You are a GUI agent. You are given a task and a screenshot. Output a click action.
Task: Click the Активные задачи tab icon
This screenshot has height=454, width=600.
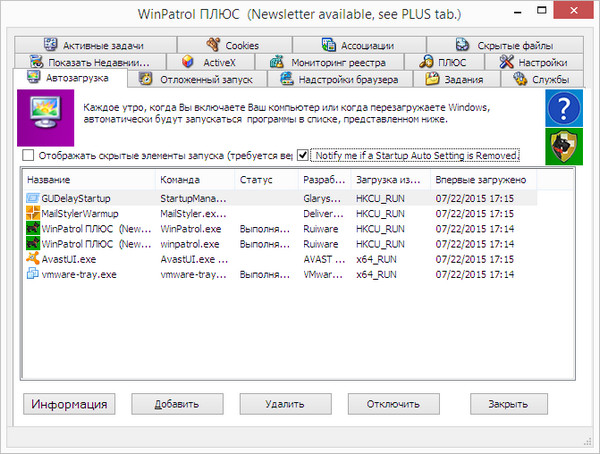pyautogui.click(x=51, y=45)
